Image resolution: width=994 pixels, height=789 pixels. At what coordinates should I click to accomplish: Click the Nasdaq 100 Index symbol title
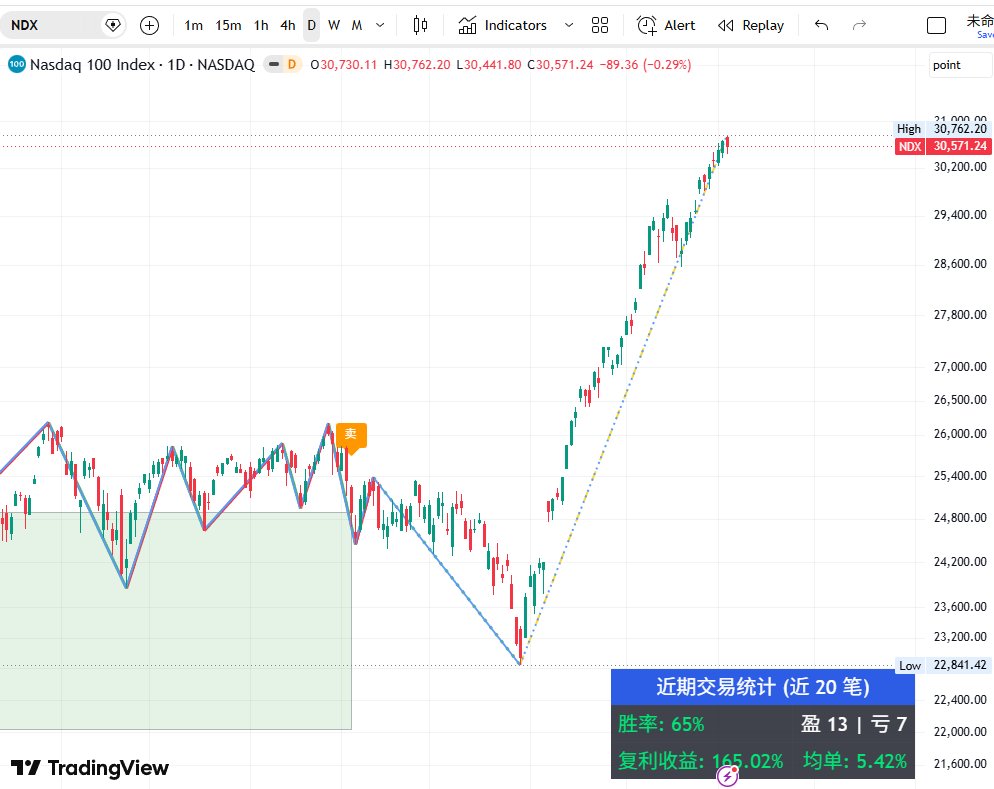click(x=142, y=65)
